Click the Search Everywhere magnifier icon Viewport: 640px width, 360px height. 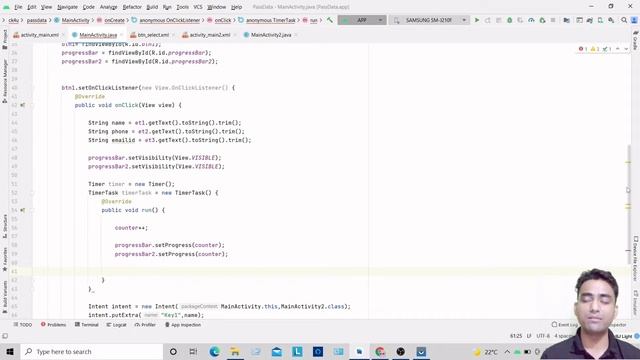coord(624,20)
